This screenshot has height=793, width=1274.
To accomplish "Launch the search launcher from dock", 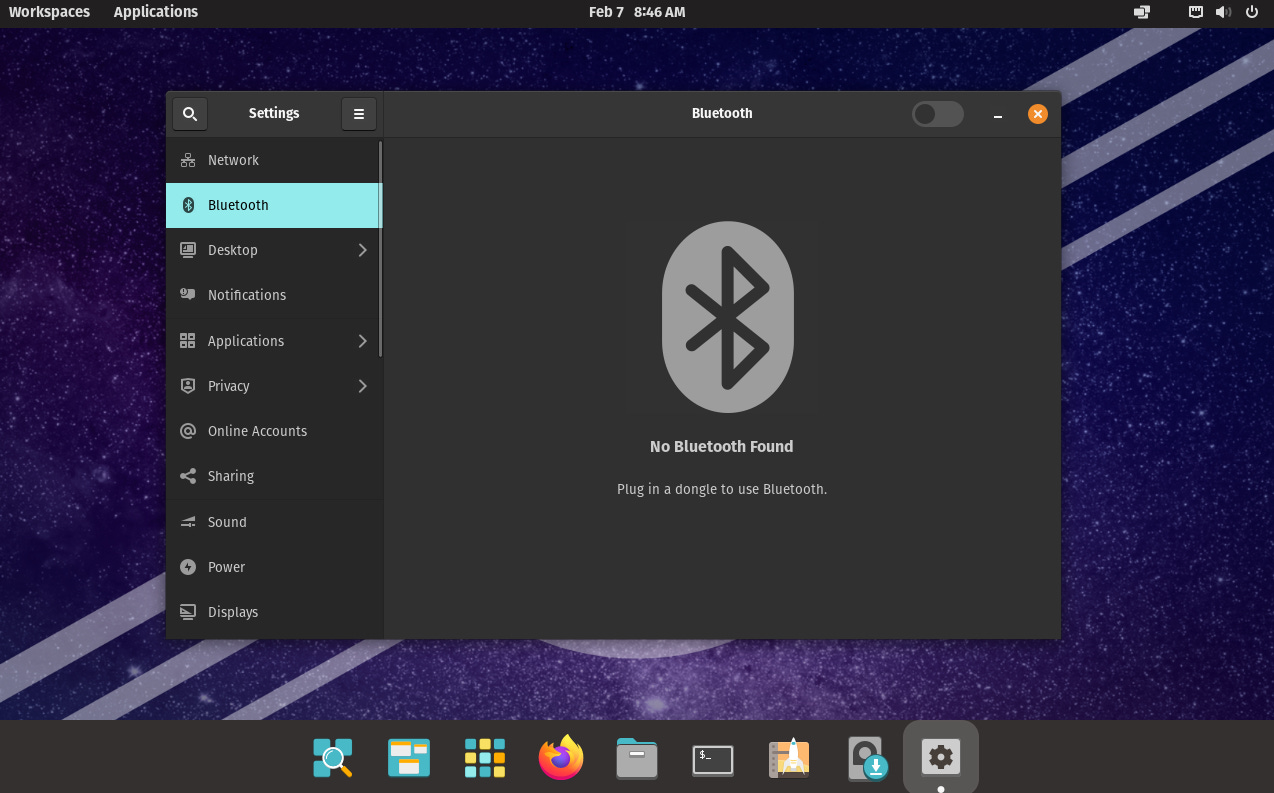I will point(333,758).
